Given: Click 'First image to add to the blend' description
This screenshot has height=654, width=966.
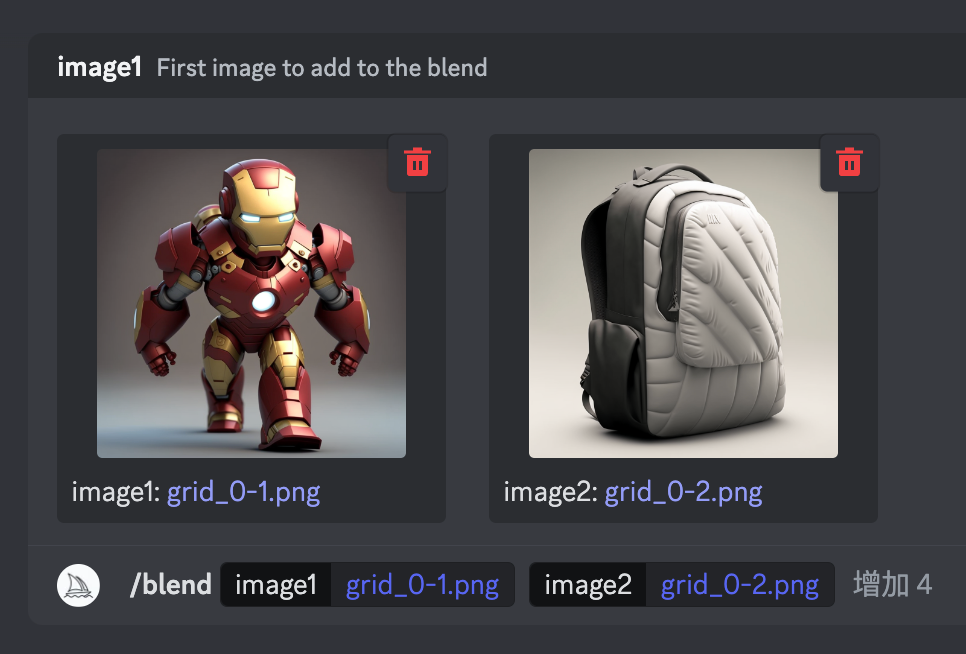Looking at the screenshot, I should pyautogui.click(x=322, y=67).
